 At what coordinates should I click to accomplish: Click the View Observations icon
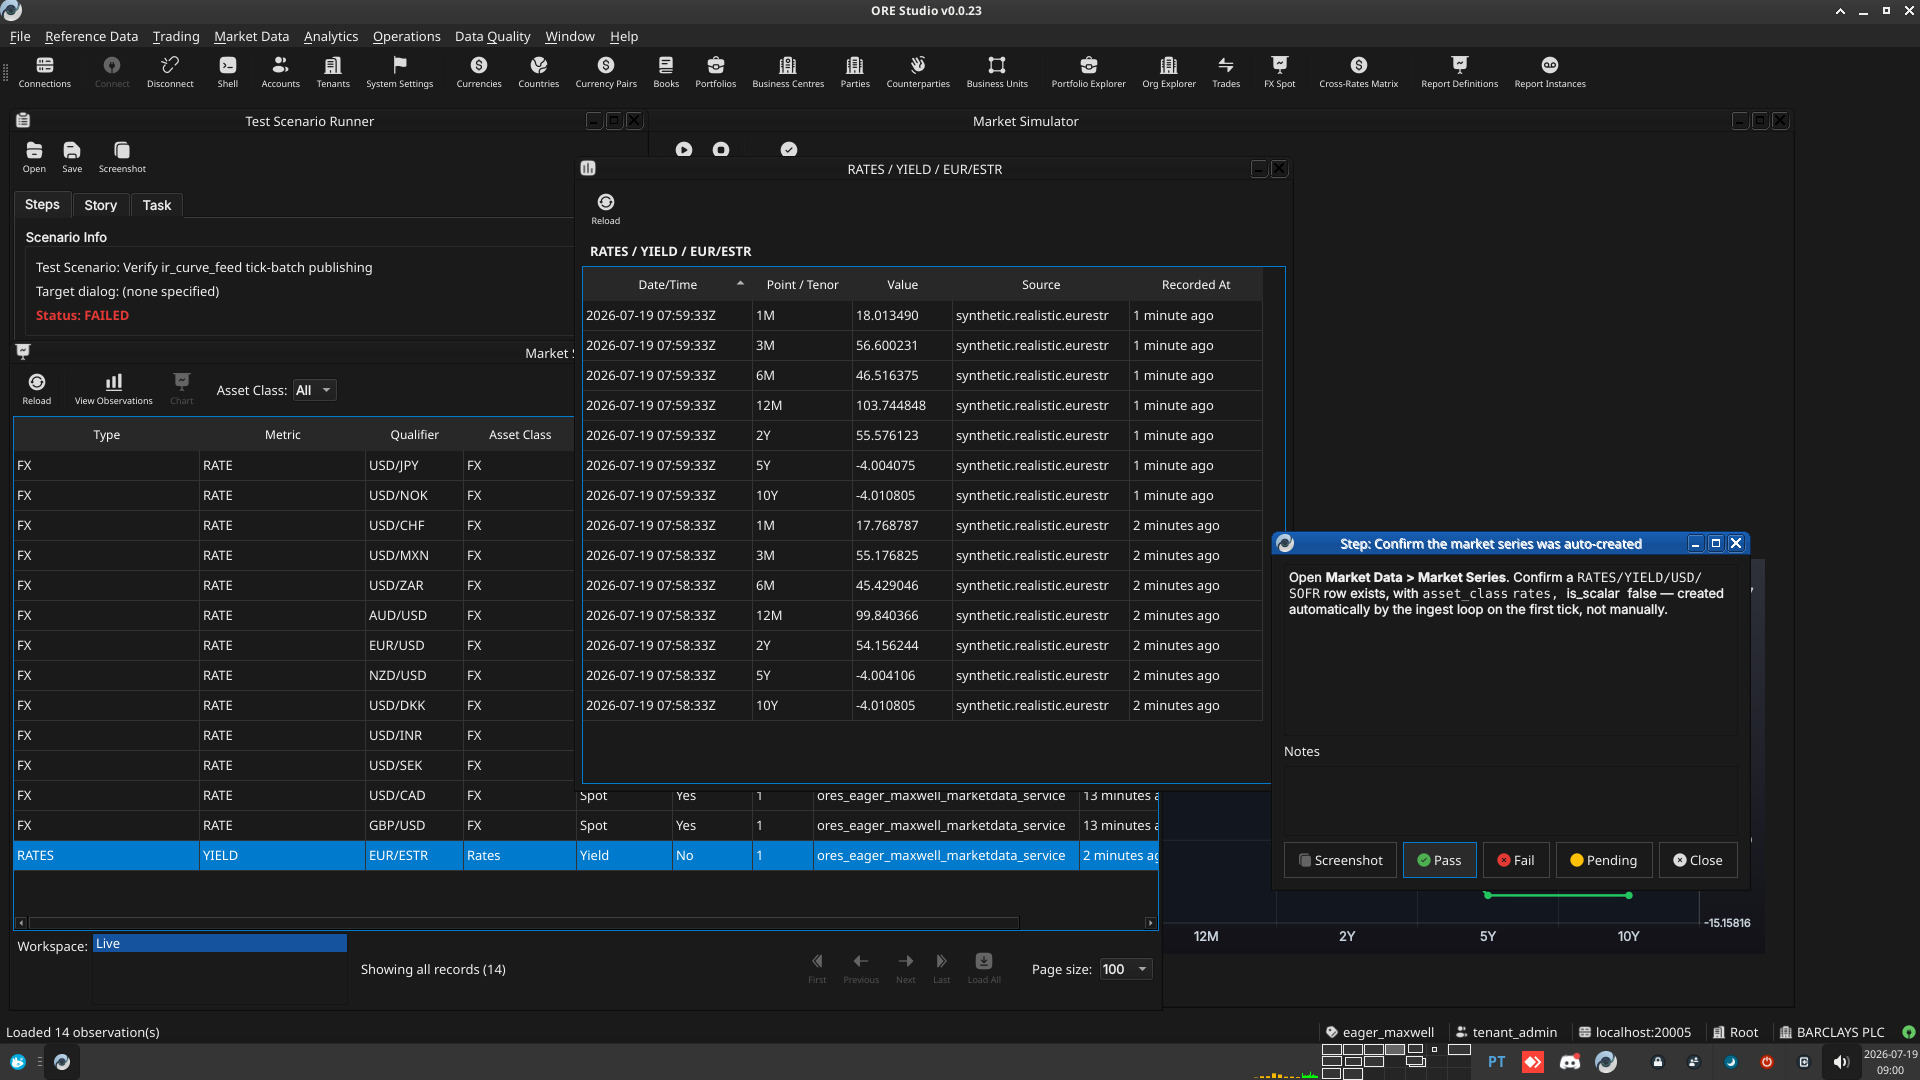pyautogui.click(x=114, y=389)
